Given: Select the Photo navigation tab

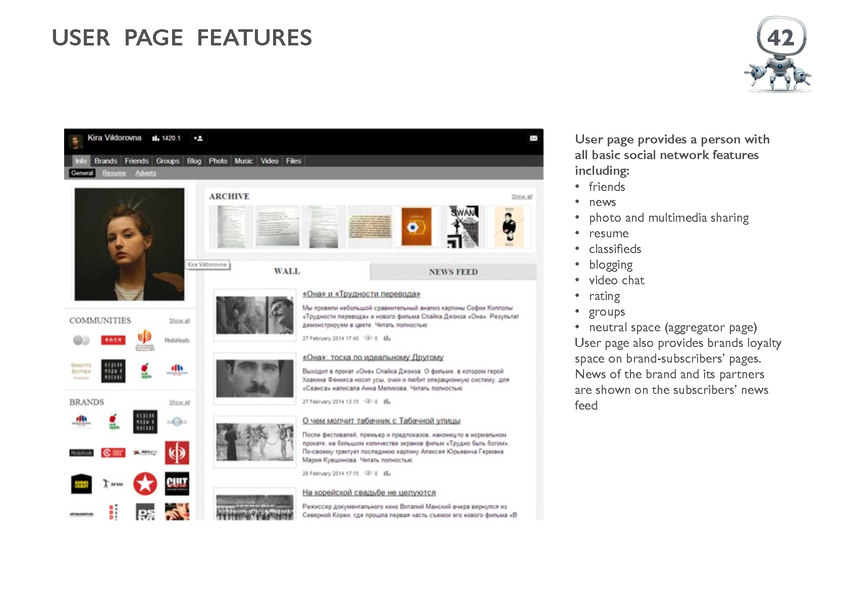Looking at the screenshot, I should coord(218,161).
